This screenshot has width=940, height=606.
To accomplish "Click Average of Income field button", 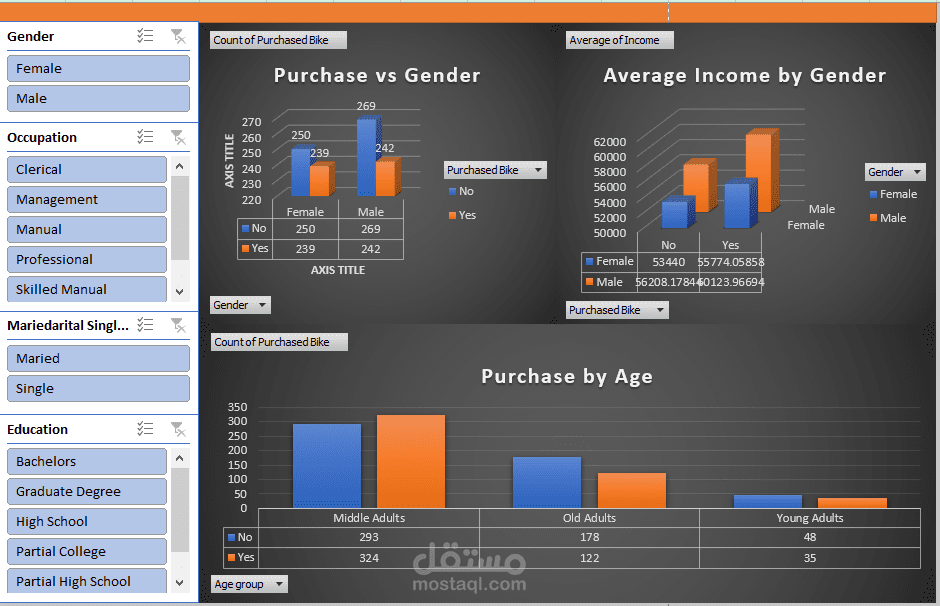I will 619,40.
